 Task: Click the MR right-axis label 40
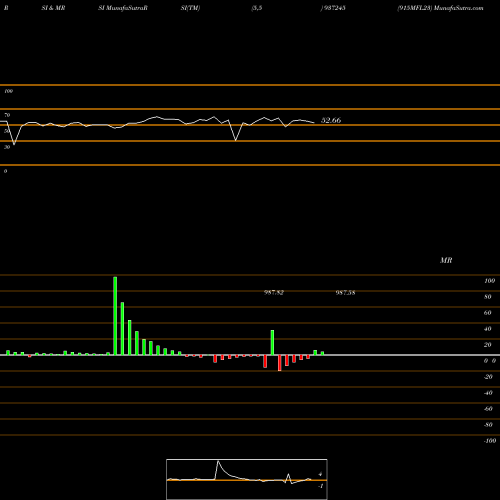pos(488,329)
